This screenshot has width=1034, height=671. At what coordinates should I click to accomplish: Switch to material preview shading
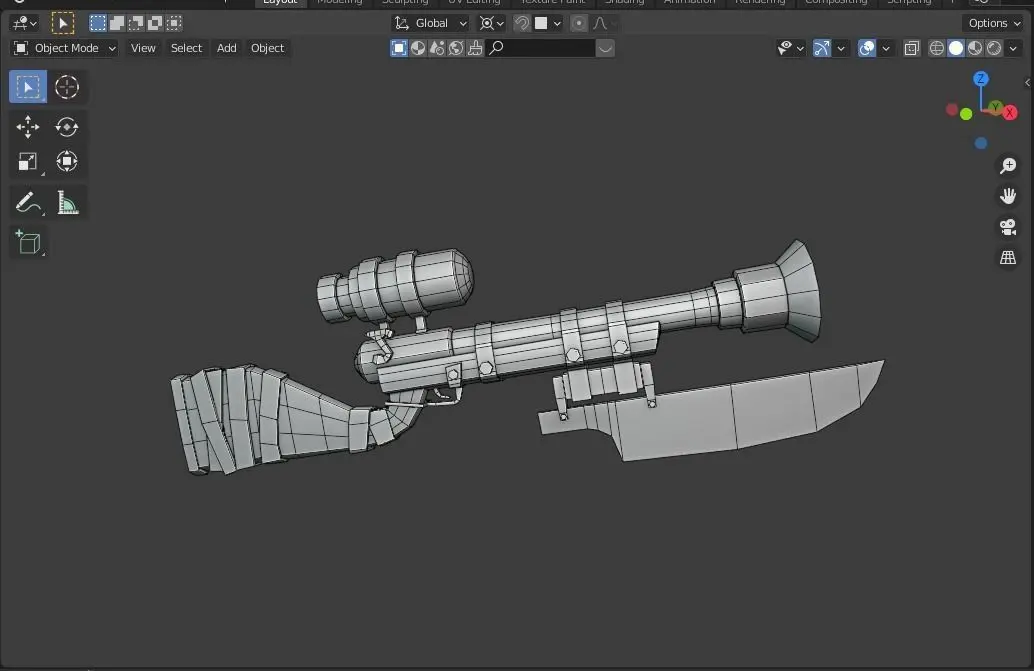(975, 48)
